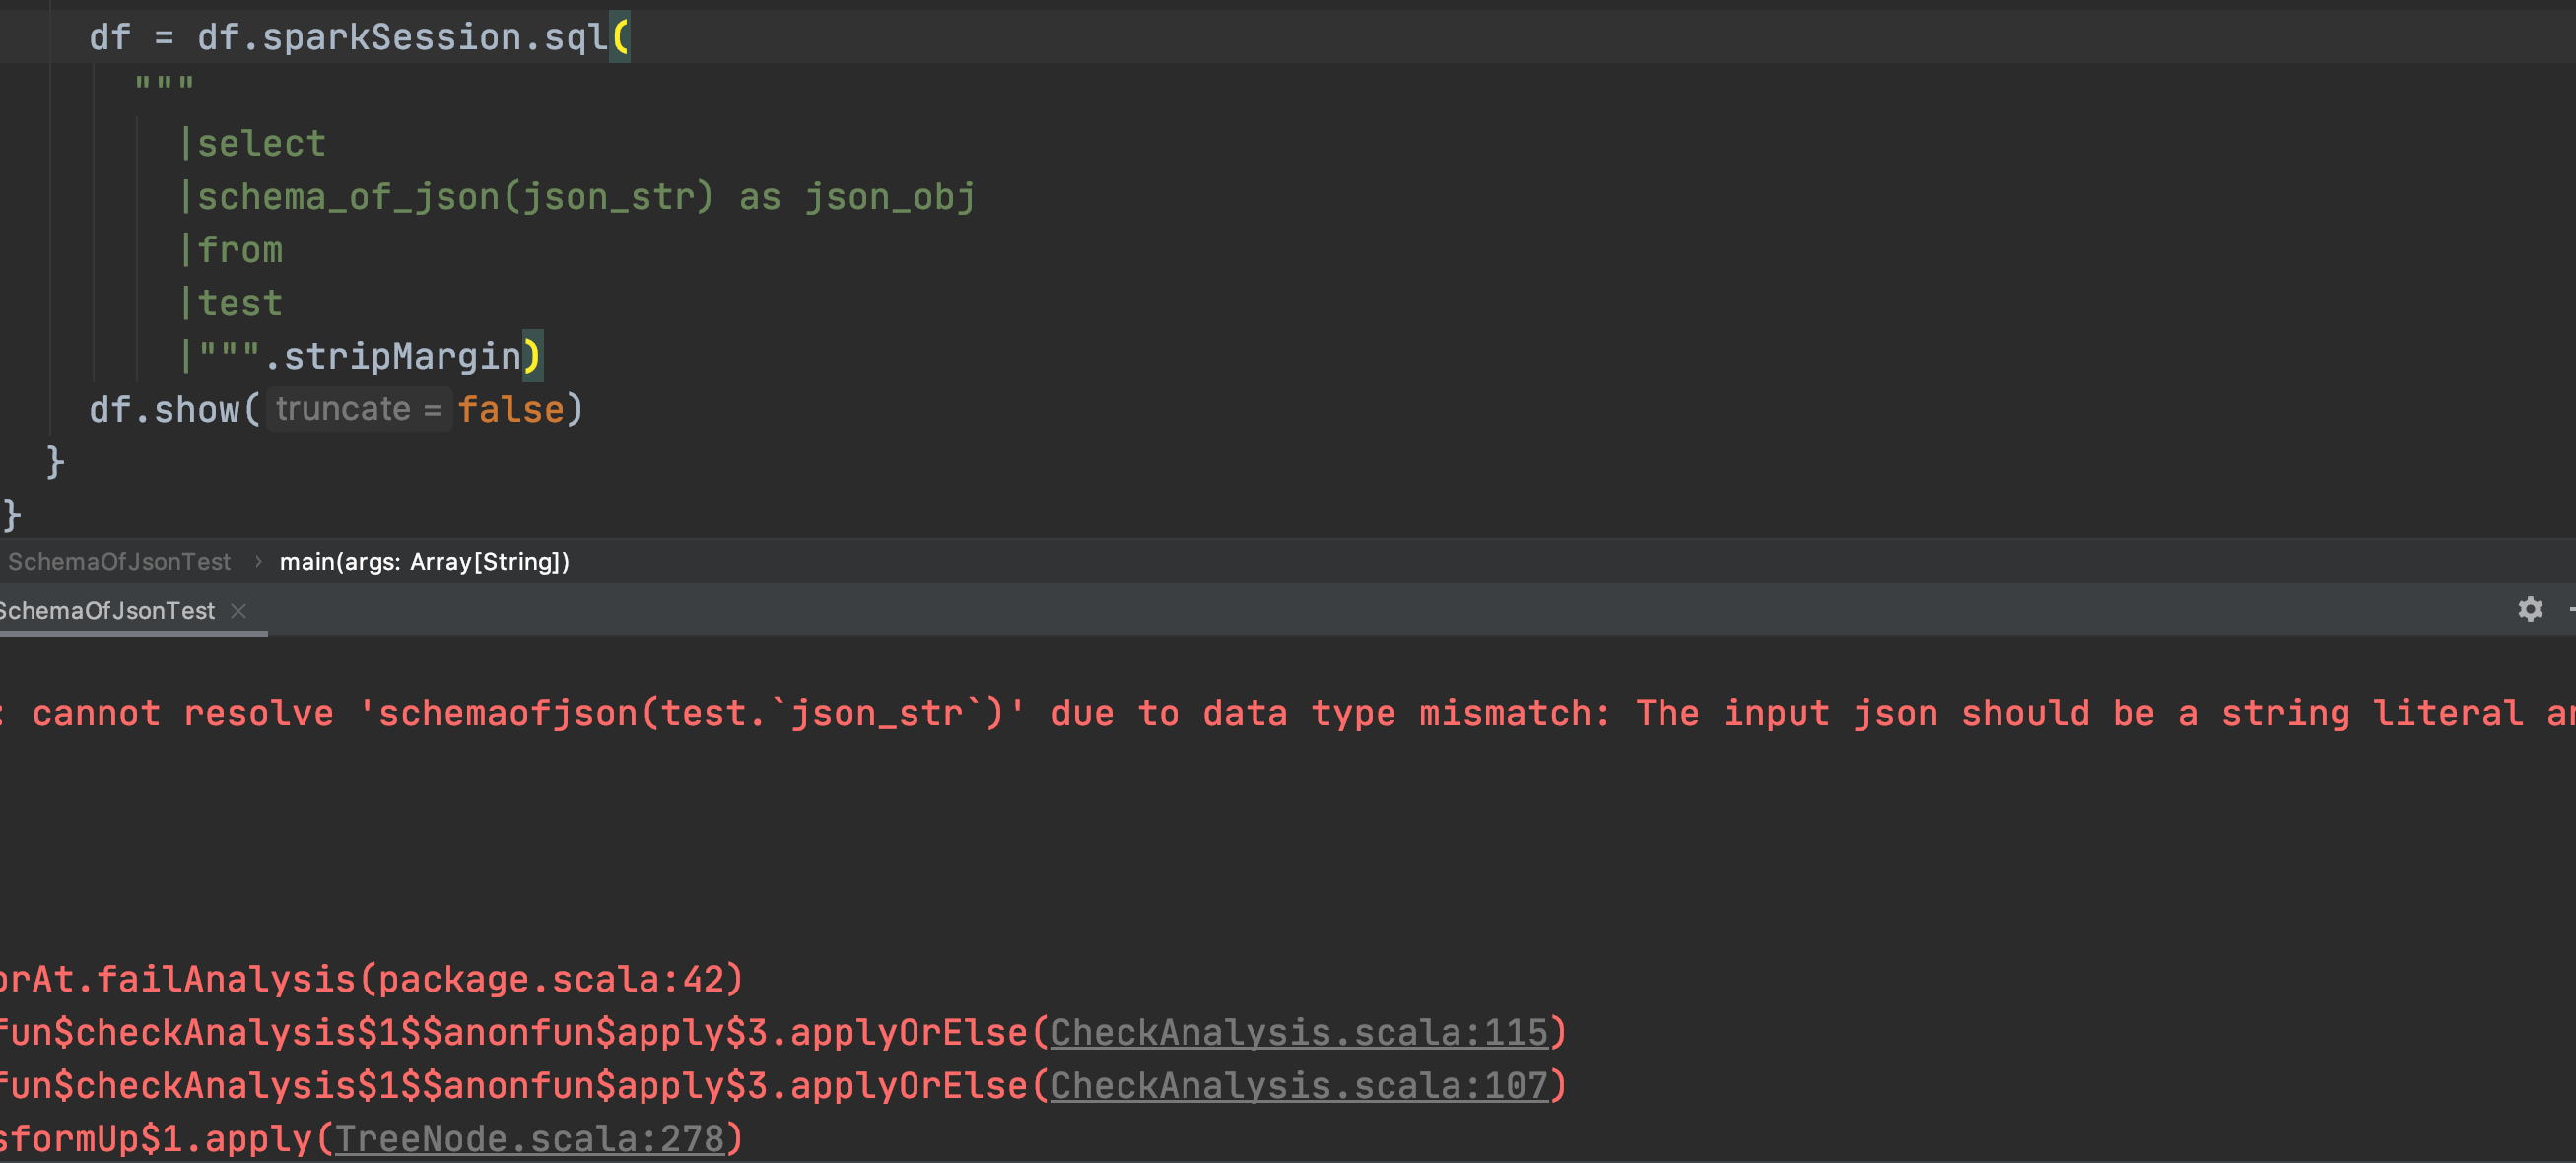
Task: Click the highlighted opening parenthesis after sql
Action: [x=620, y=38]
